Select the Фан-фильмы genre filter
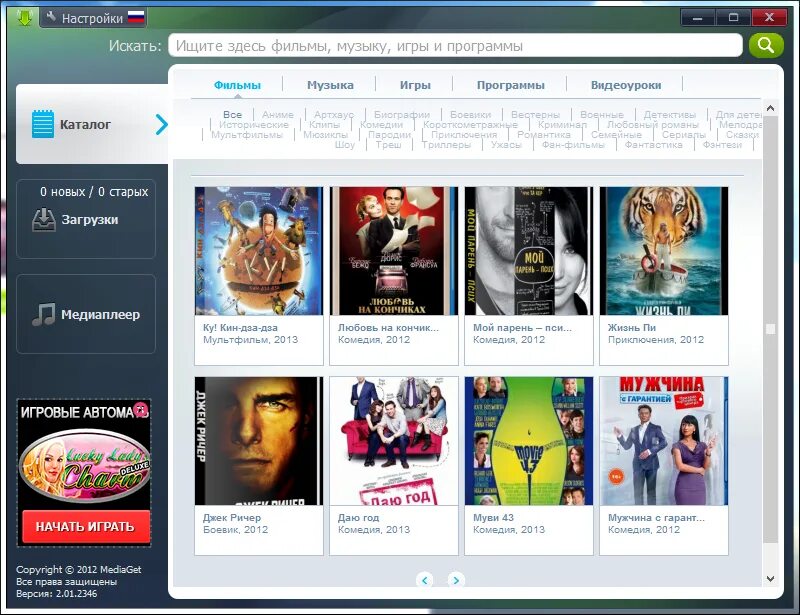This screenshot has height=615, width=800. pos(573,144)
